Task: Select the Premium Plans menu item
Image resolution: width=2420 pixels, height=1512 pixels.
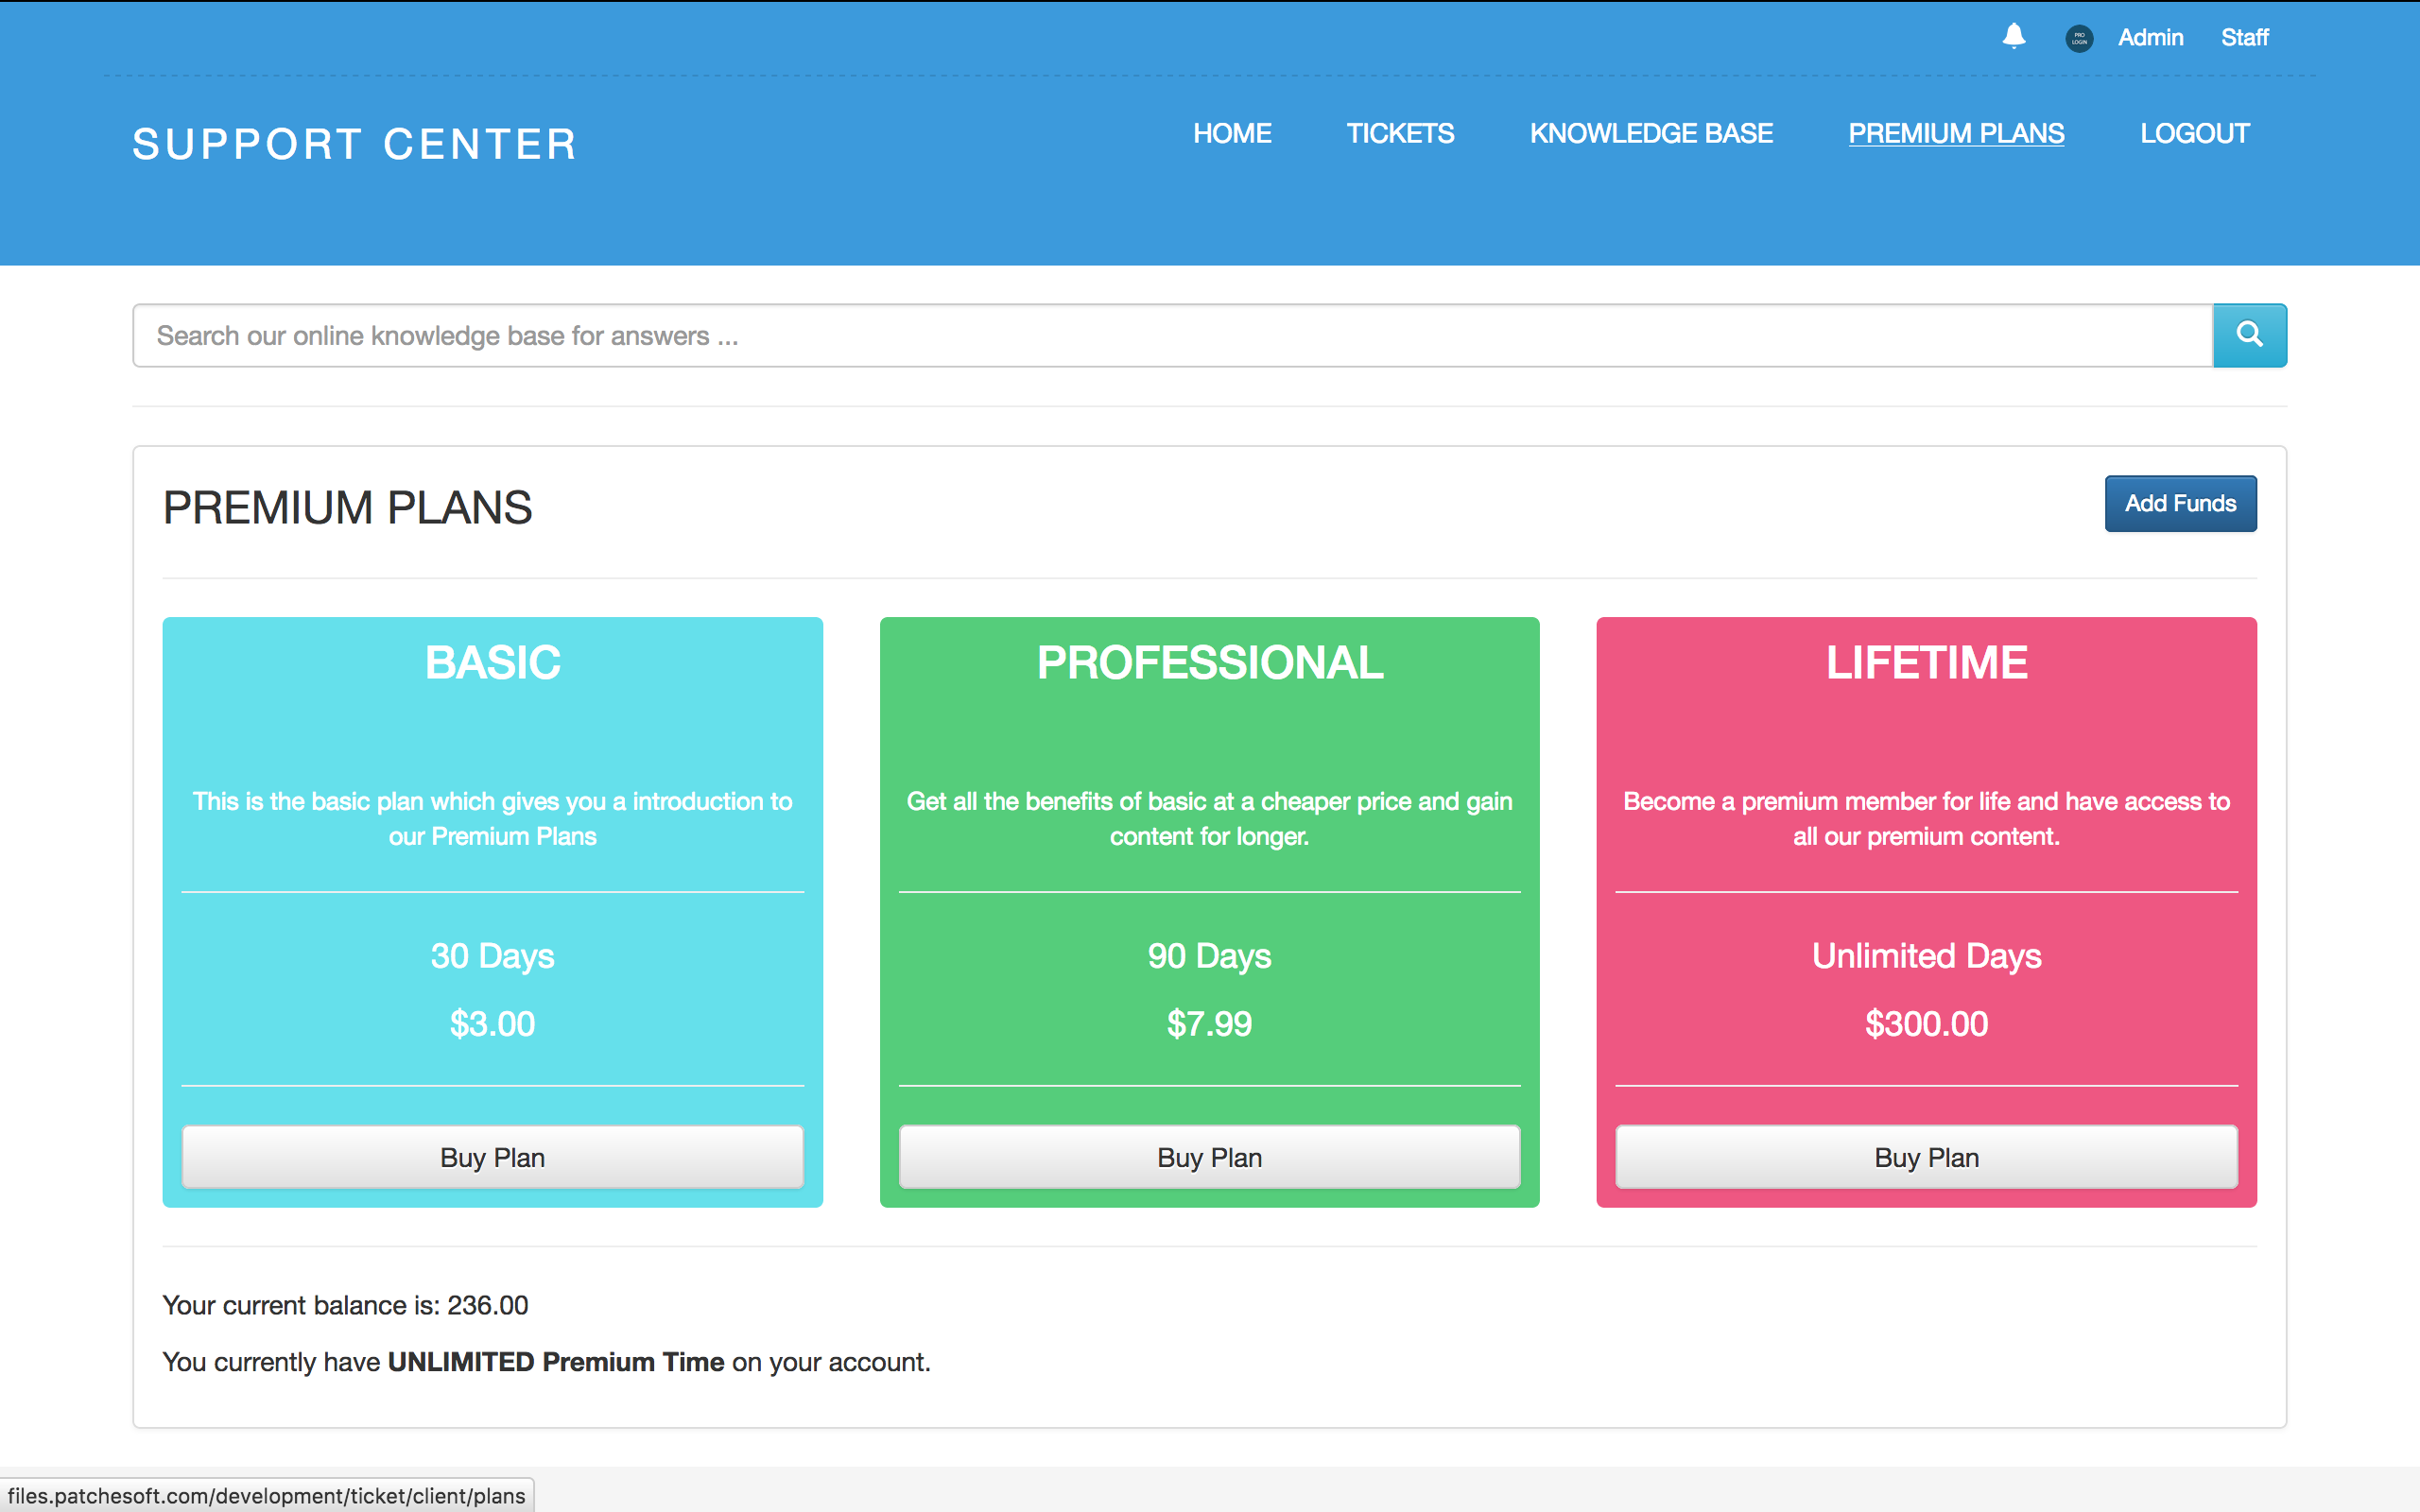Action: point(1955,133)
